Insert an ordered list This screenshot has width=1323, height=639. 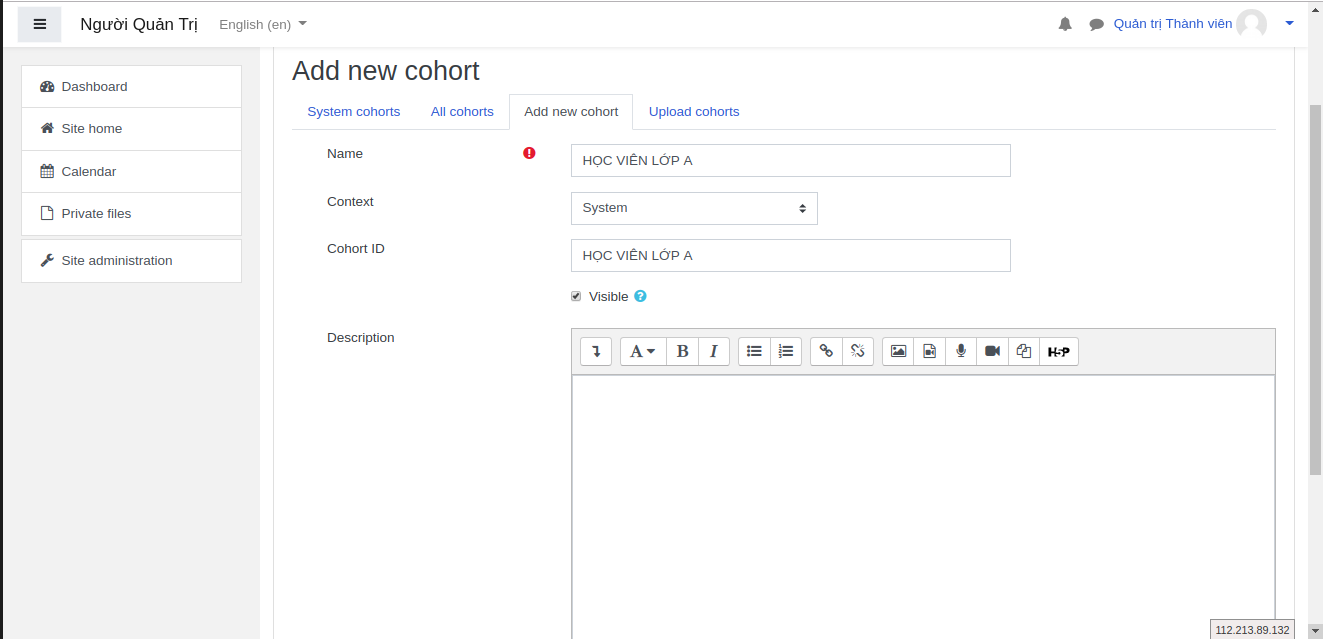786,351
